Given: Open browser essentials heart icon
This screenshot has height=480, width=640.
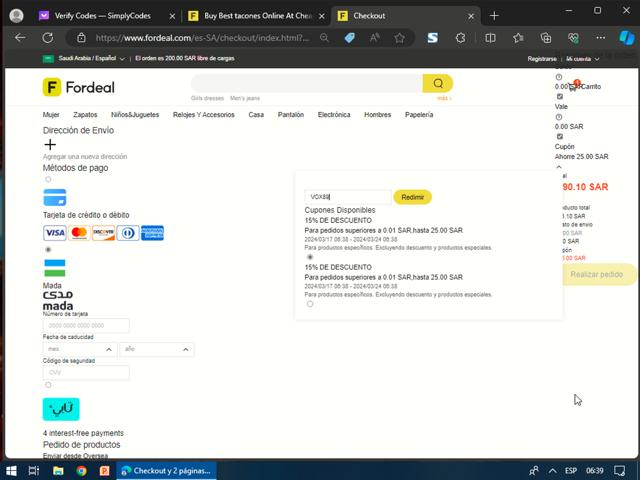Looking at the screenshot, I should coord(573,38).
